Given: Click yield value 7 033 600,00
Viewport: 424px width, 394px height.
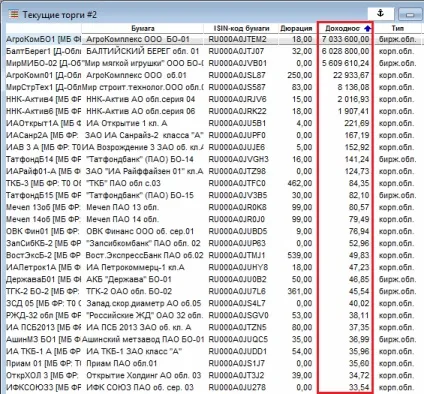Looking at the screenshot, I should pyautogui.click(x=346, y=39).
